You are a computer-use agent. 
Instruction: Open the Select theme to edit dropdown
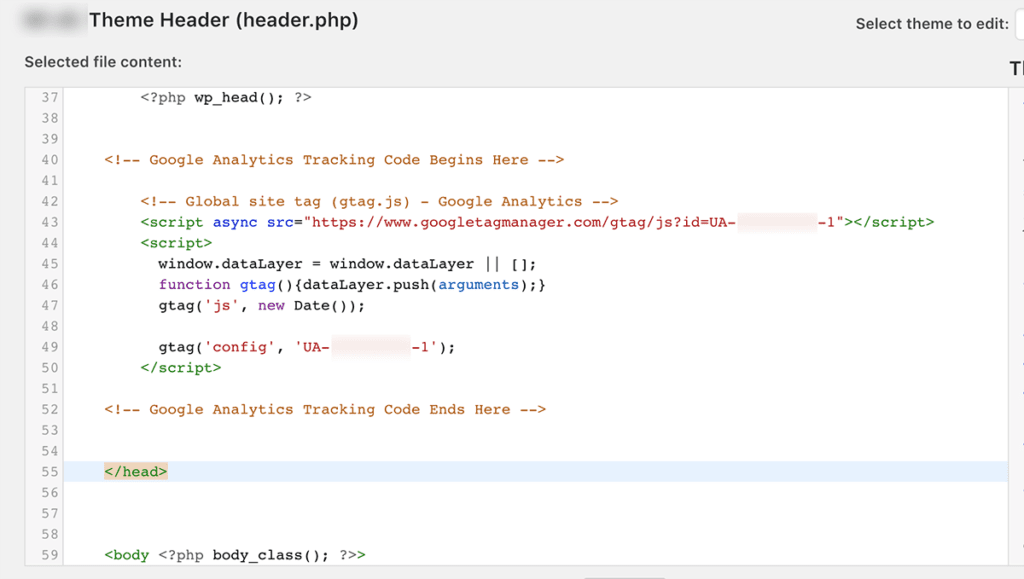pyautogui.click(x=1018, y=23)
